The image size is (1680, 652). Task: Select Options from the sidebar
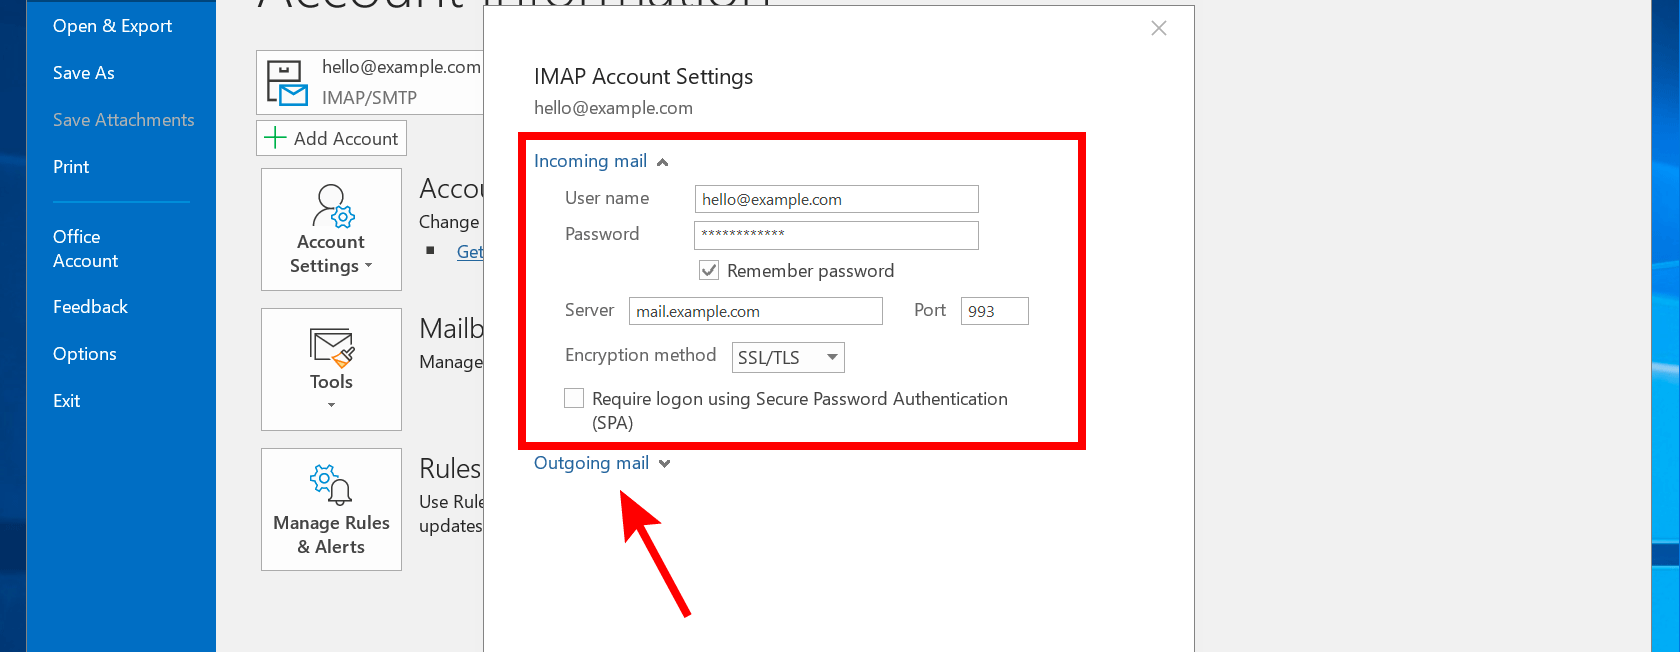point(84,353)
